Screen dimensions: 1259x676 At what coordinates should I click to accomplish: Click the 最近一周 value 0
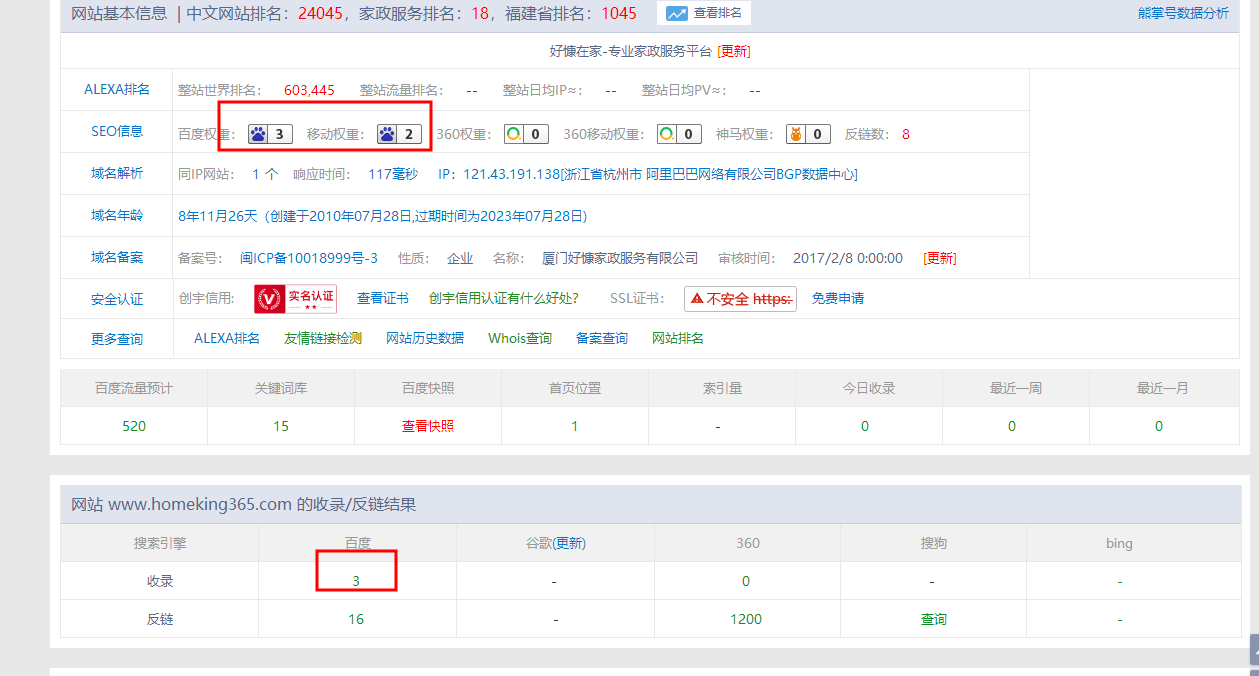1012,426
